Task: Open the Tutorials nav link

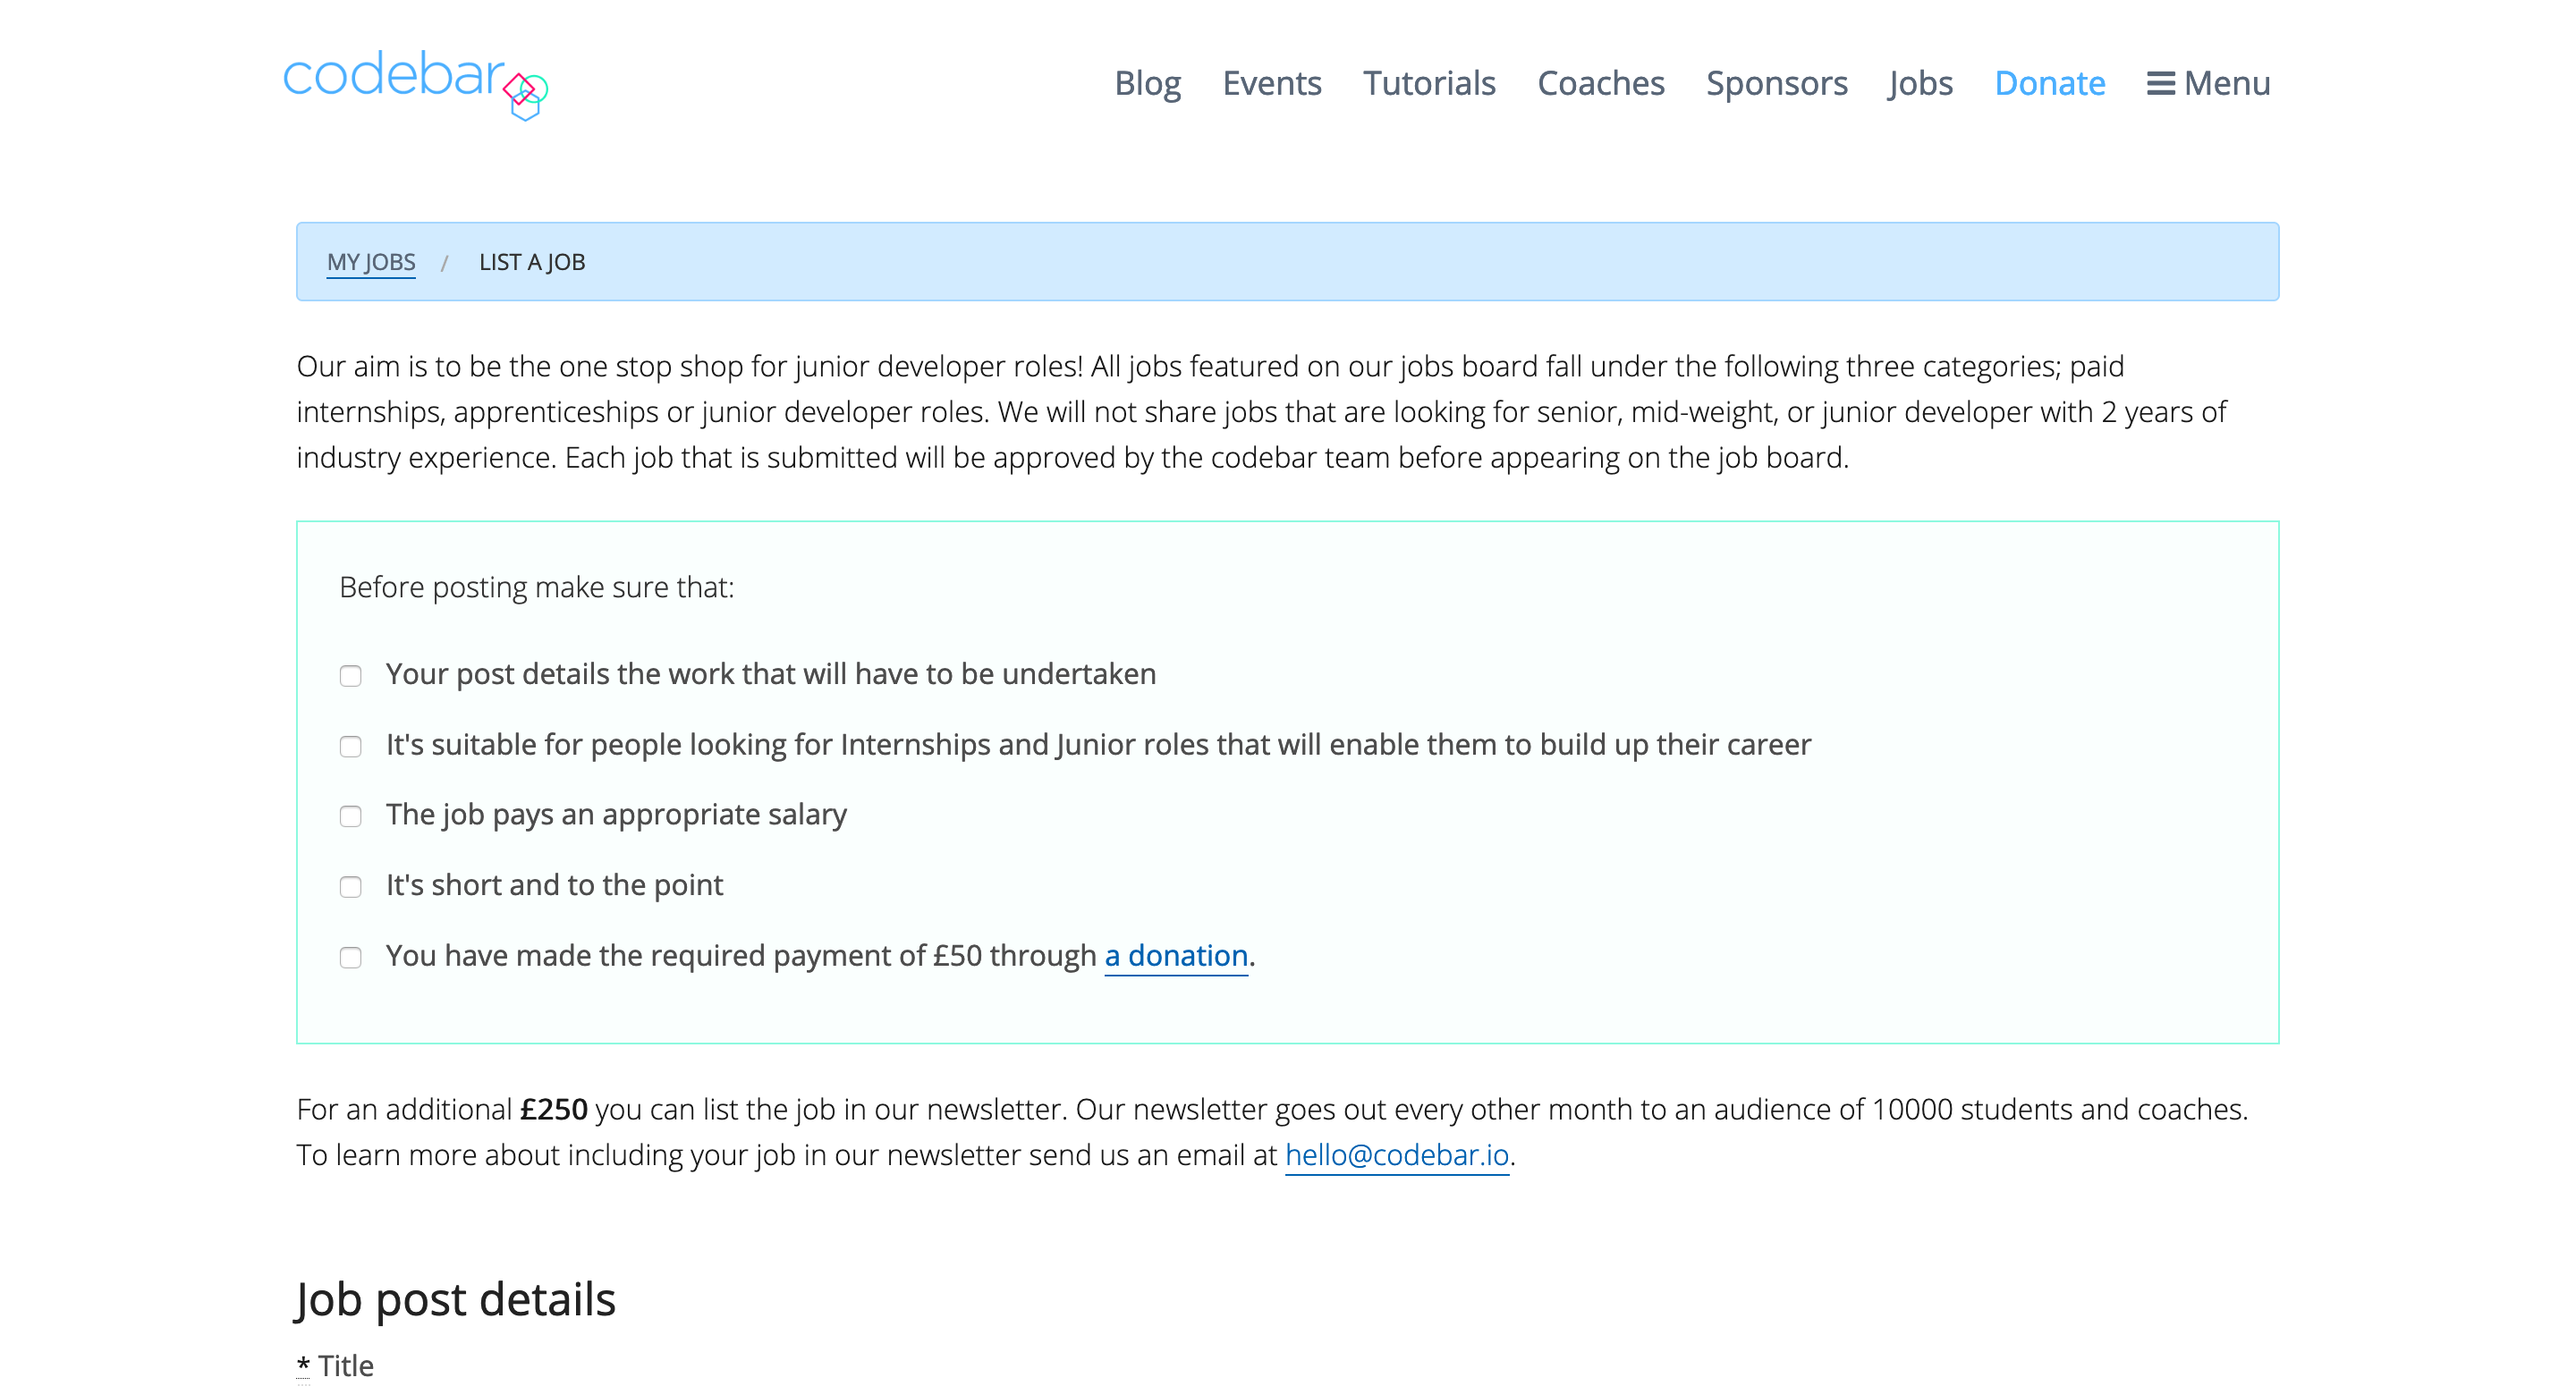Action: coord(1428,83)
